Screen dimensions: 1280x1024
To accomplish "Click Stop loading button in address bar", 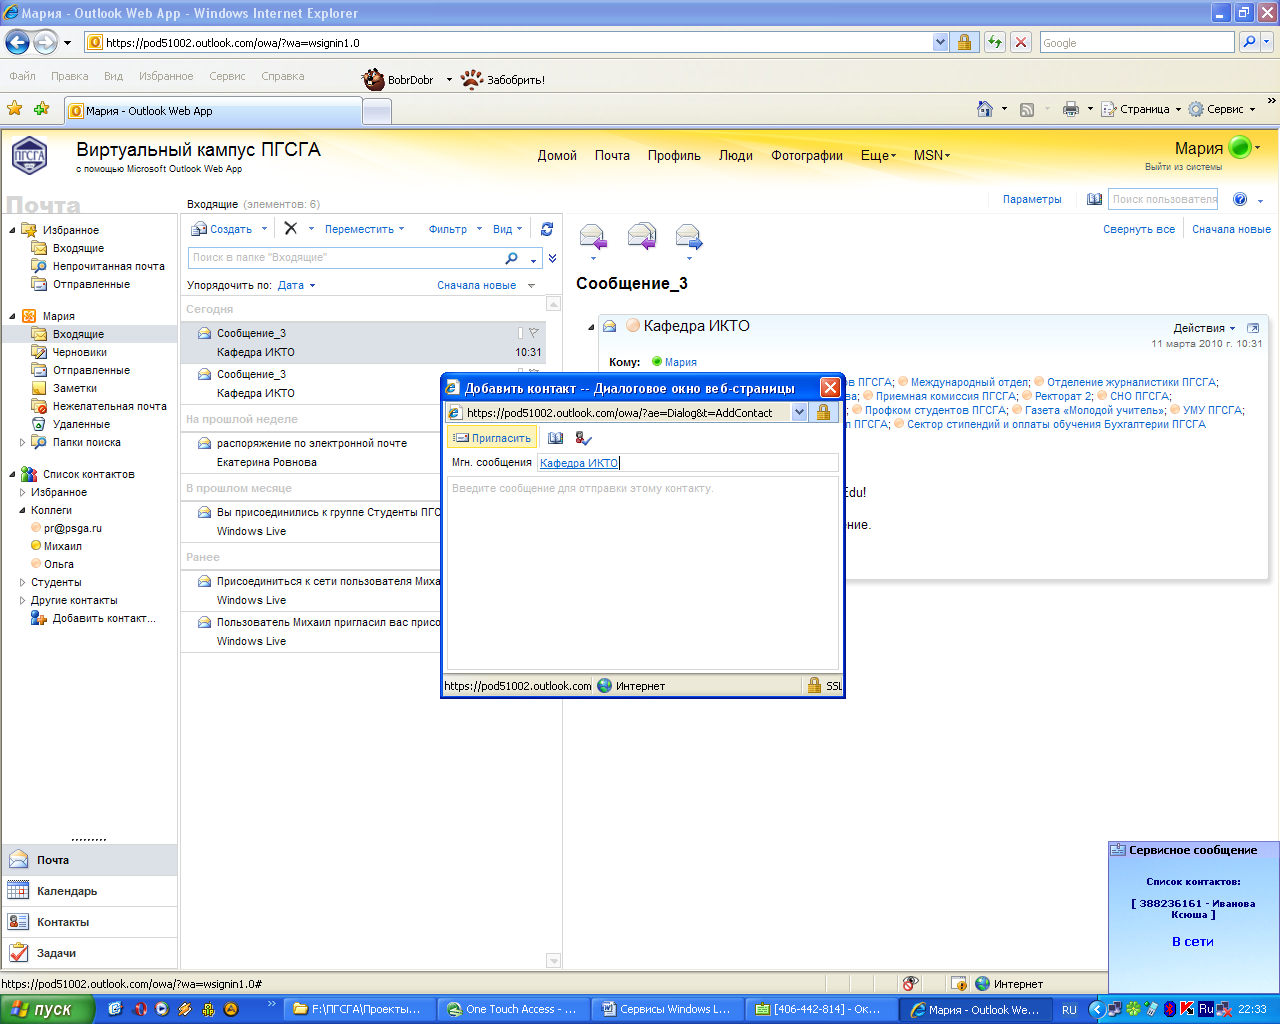I will tap(1021, 42).
